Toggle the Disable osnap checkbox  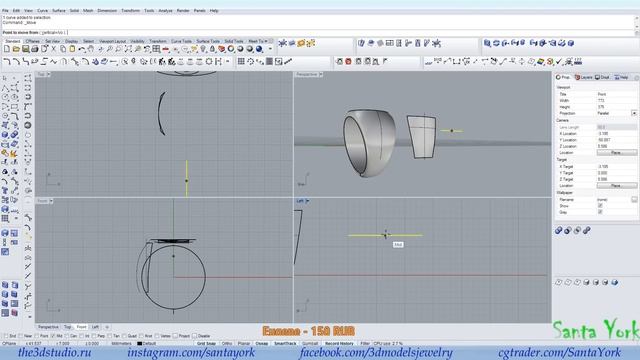pos(195,336)
